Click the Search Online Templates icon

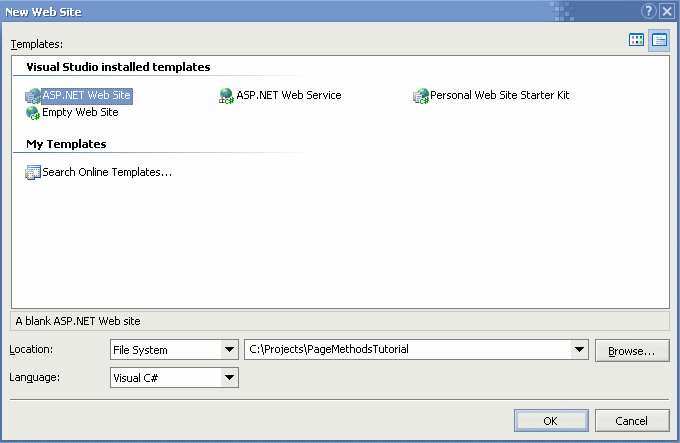[x=33, y=172]
